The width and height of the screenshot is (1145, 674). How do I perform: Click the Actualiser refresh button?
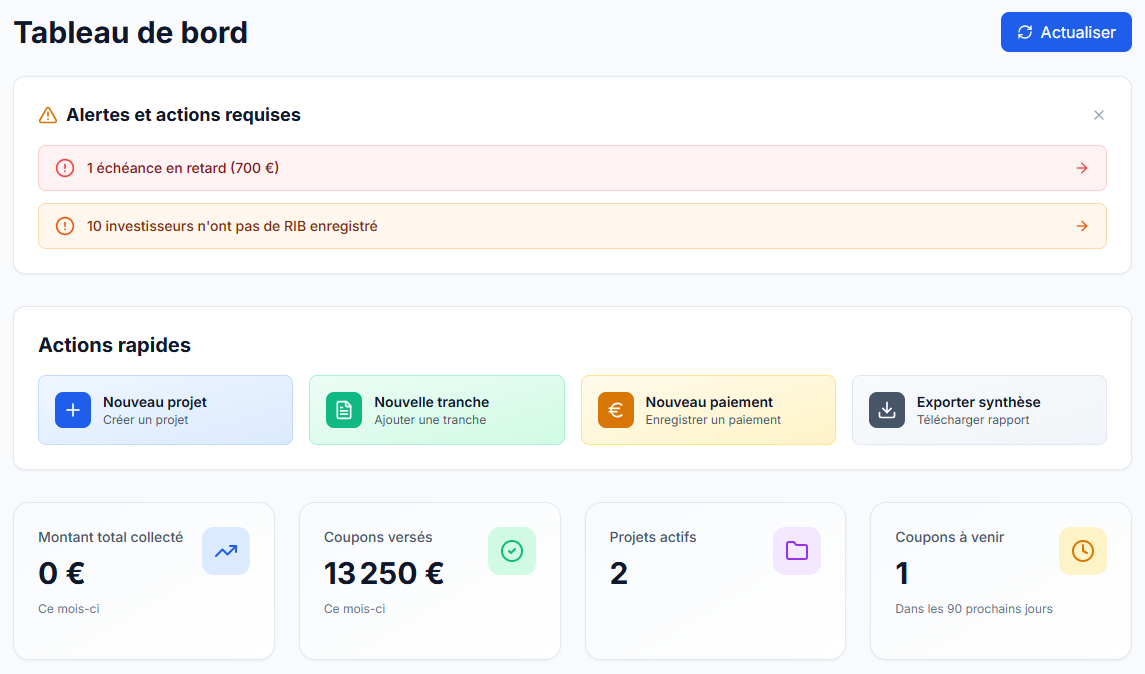pos(1065,32)
